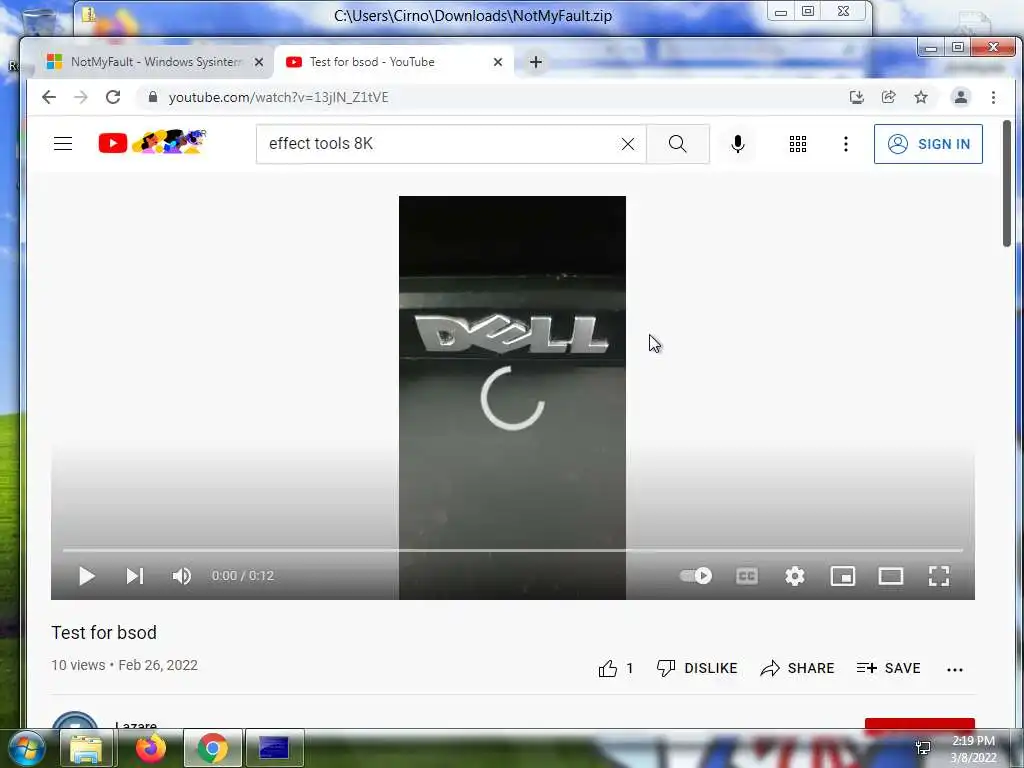Open the Chrome profile icon
1024x768 pixels.
coord(961,97)
